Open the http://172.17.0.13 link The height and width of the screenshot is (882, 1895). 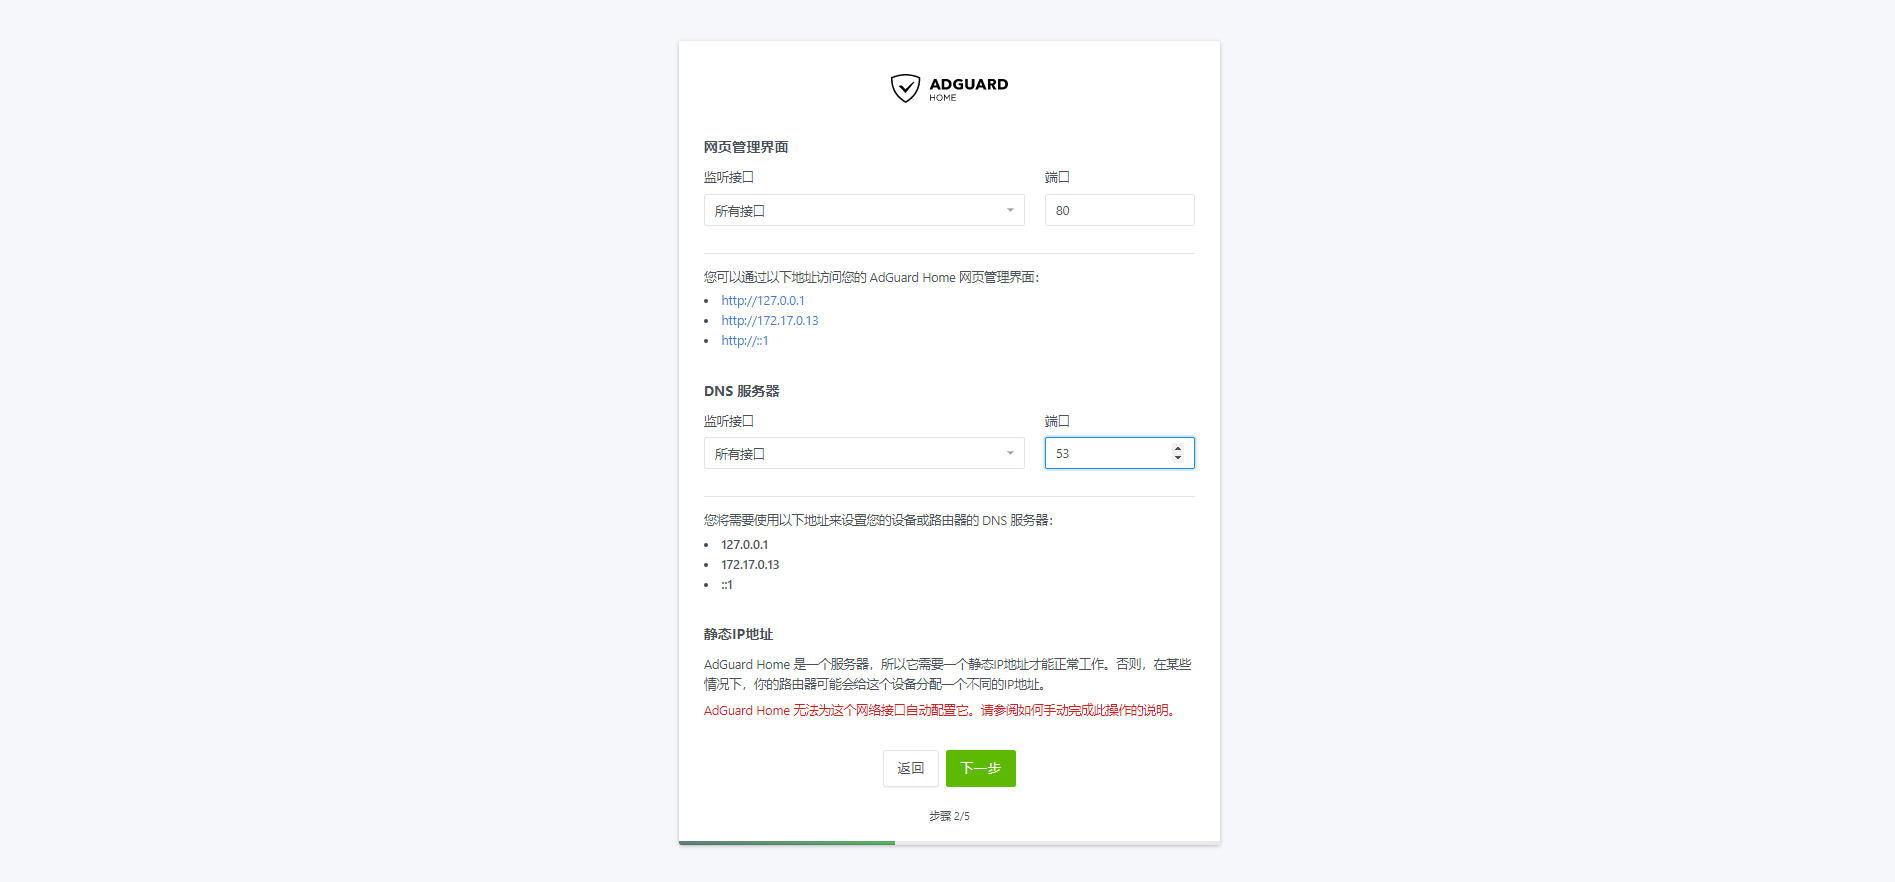tap(770, 320)
